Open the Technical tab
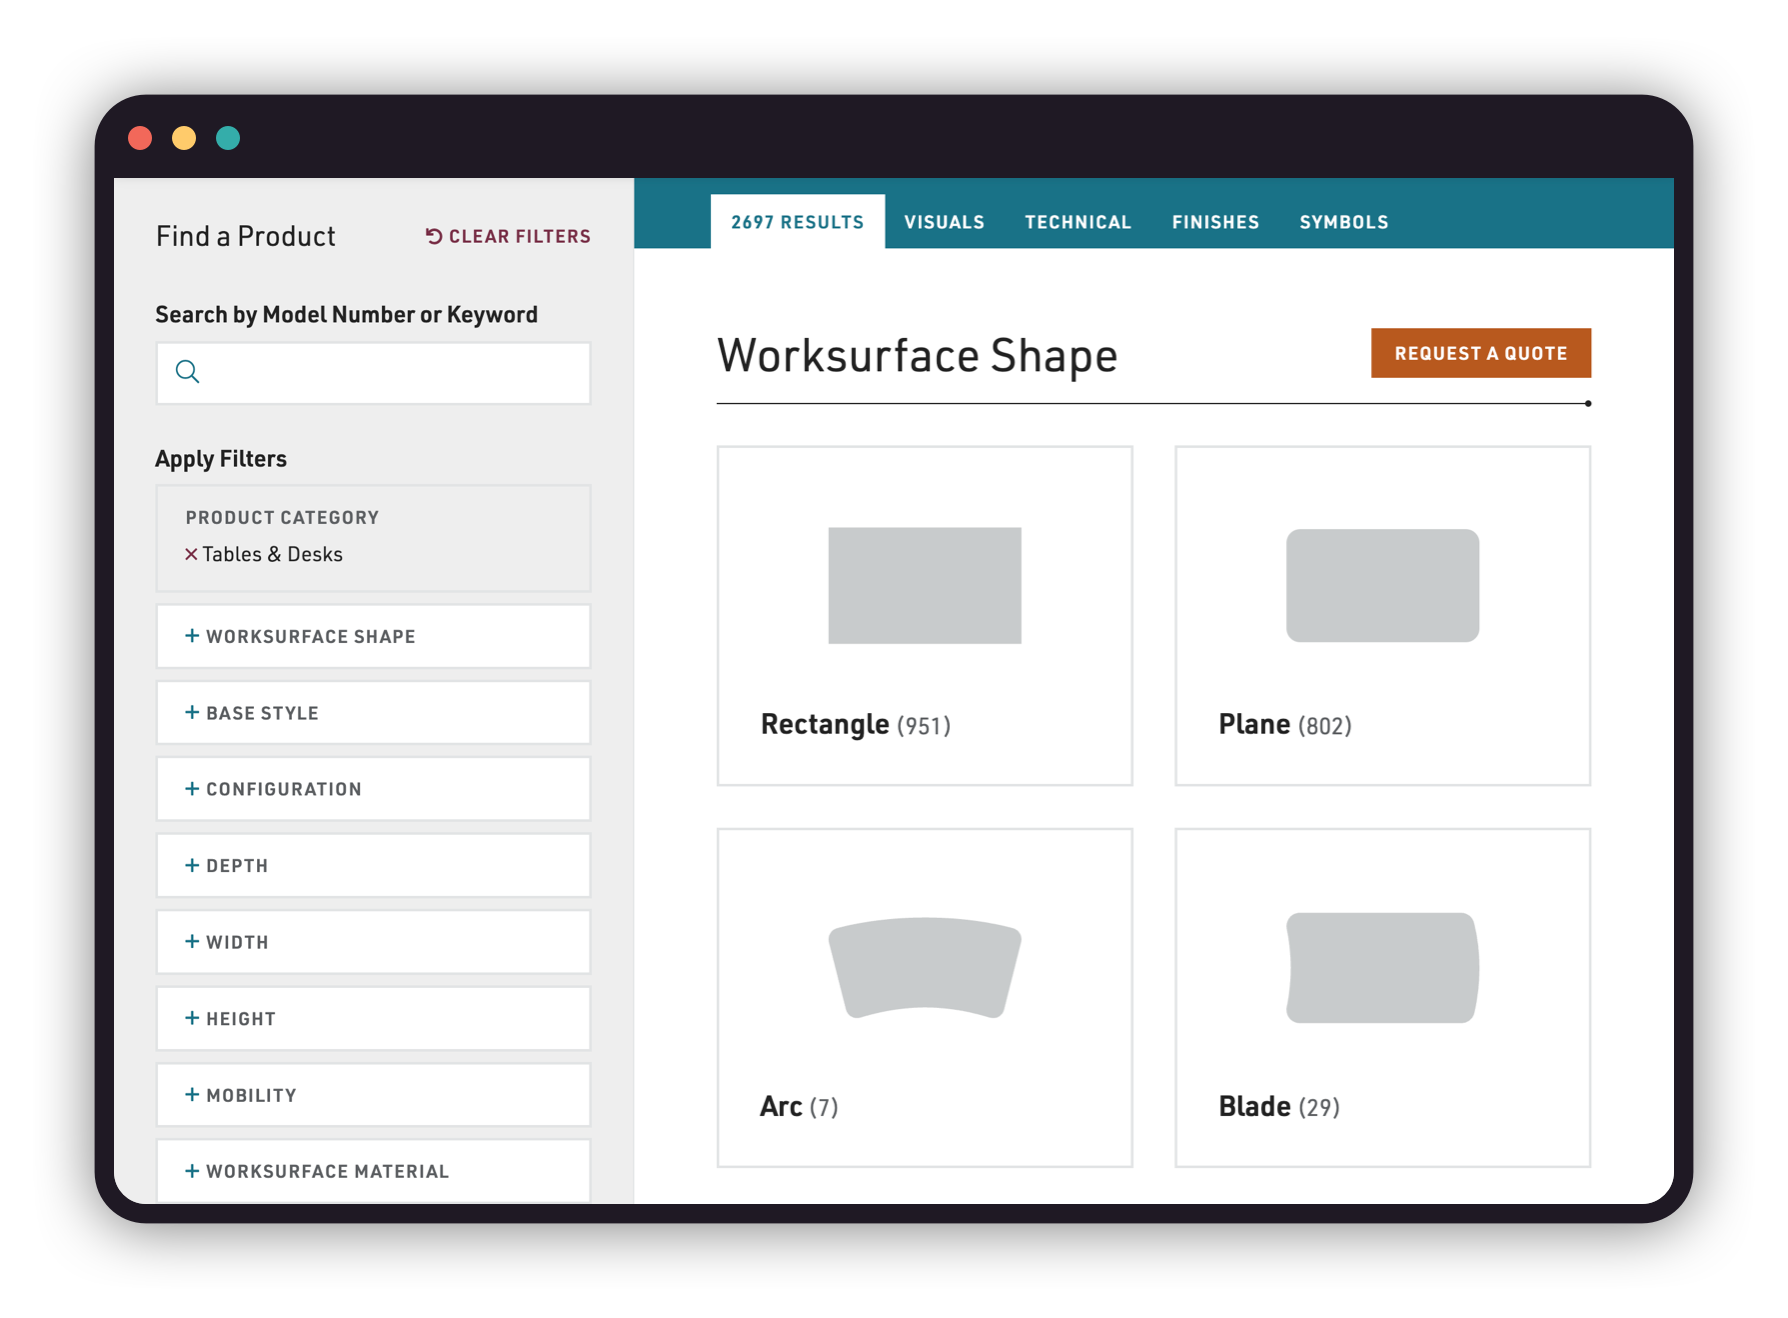1788x1318 pixels. pyautogui.click(x=1077, y=222)
